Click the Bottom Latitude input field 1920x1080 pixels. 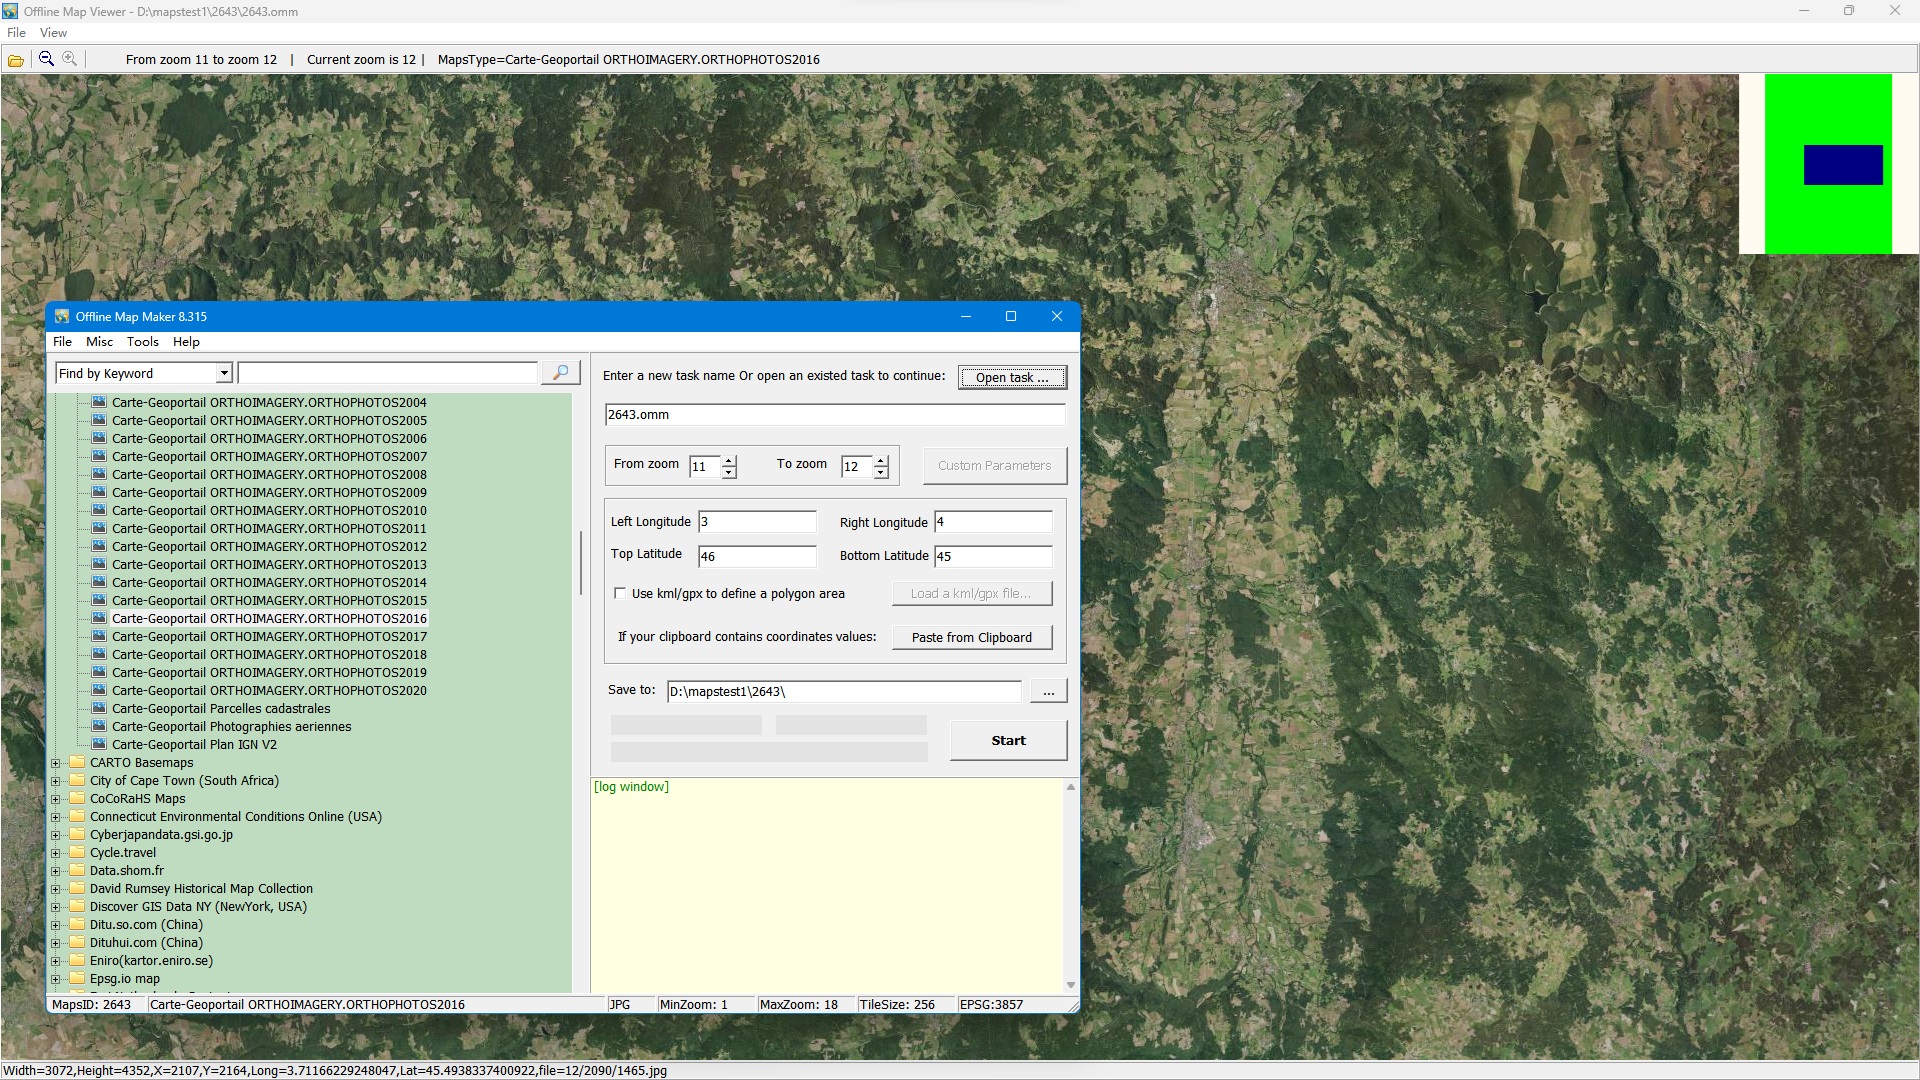pyautogui.click(x=993, y=556)
